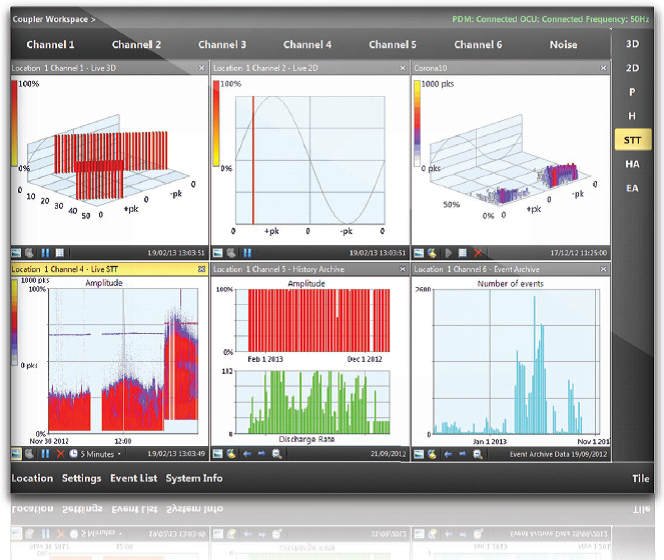Click the globe icon in Corona10 toolbar
664x560 pixels.
(432, 253)
